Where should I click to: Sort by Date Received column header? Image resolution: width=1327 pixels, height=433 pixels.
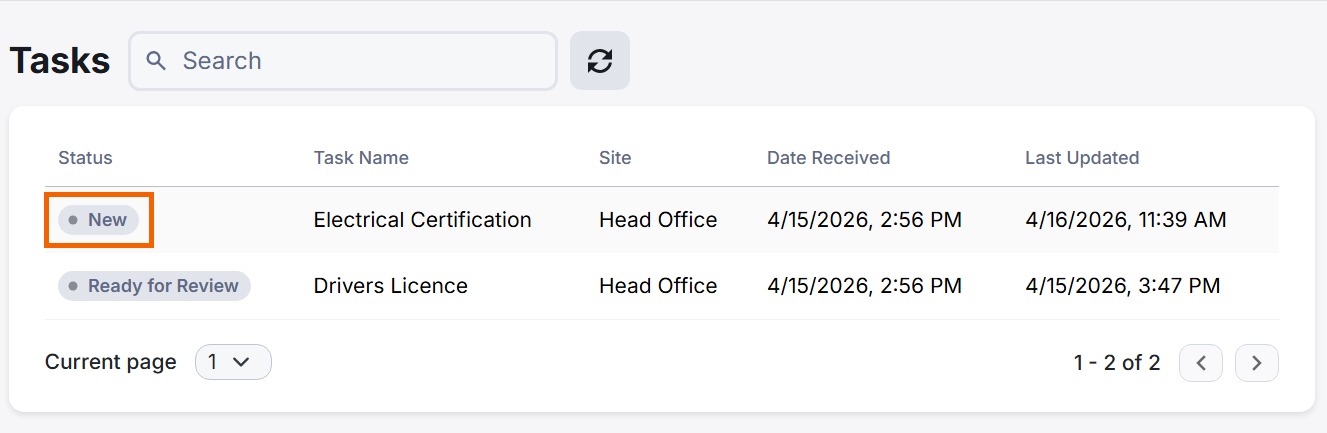point(828,158)
